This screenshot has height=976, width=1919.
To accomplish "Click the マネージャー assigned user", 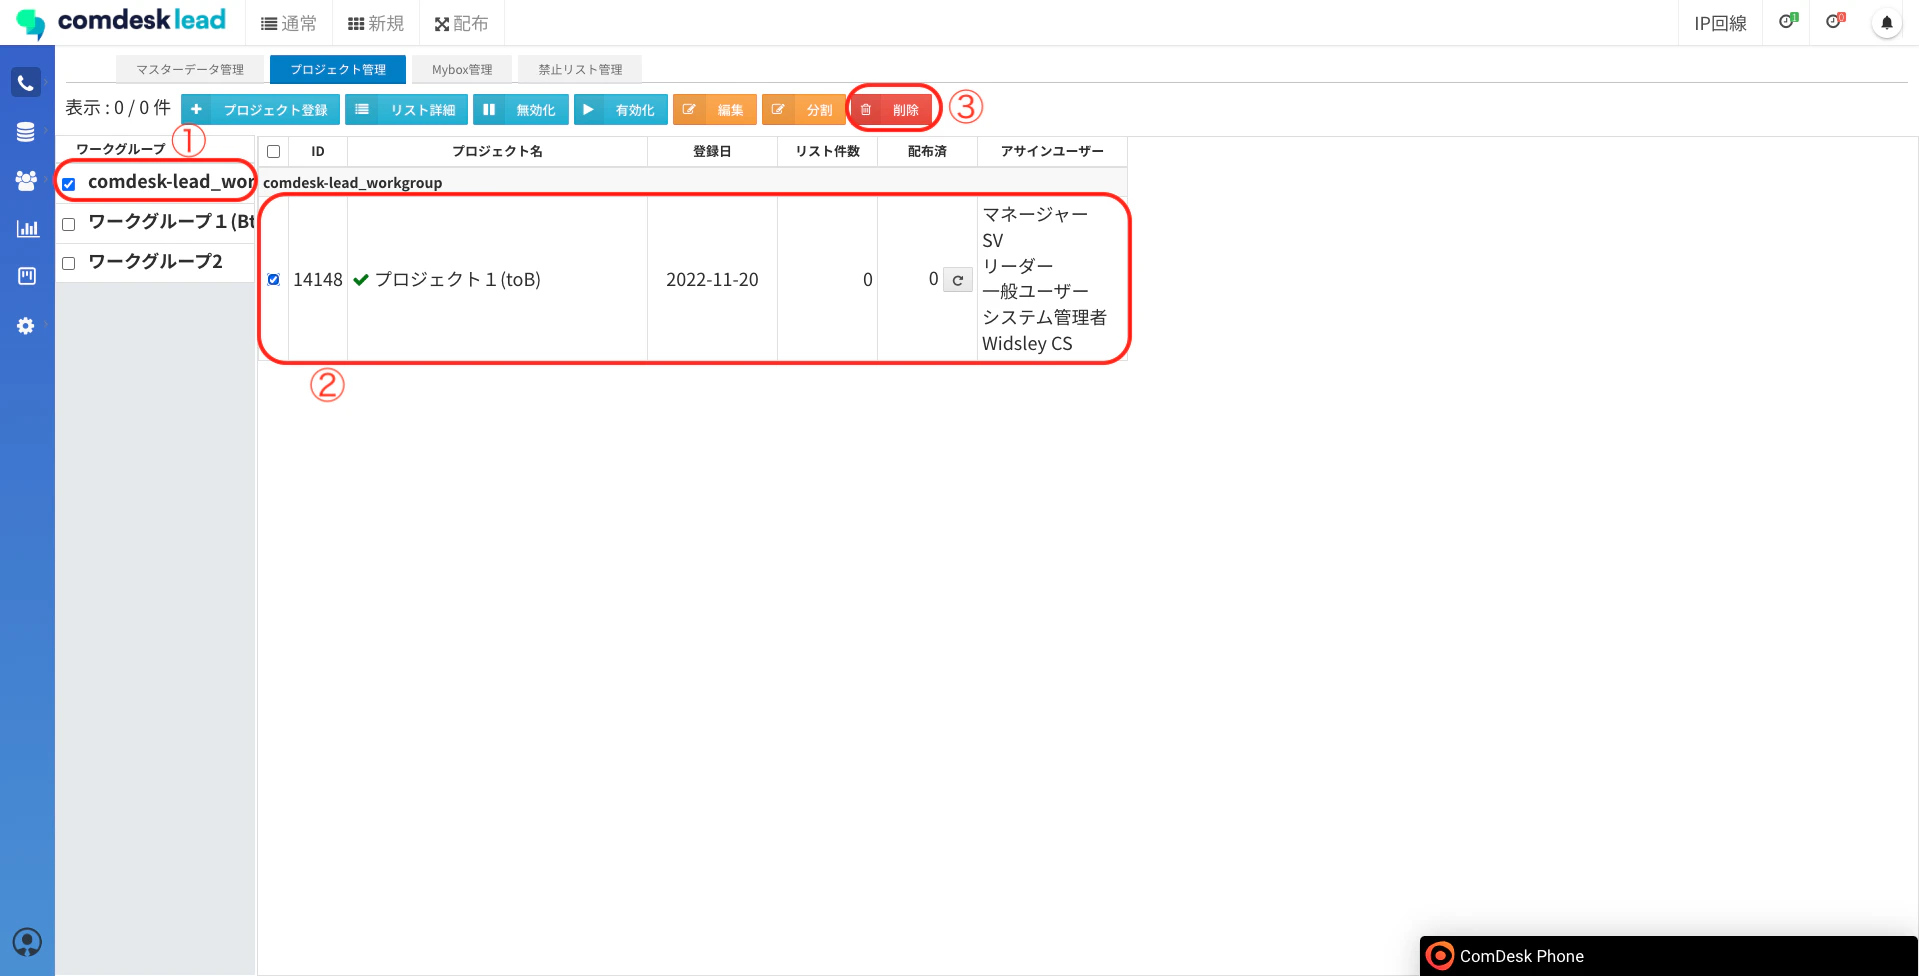I will 1035,214.
